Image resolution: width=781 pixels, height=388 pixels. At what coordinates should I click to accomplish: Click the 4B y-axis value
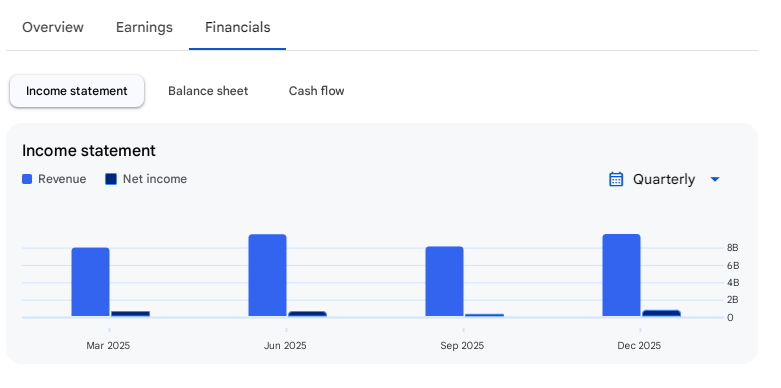[x=732, y=282]
